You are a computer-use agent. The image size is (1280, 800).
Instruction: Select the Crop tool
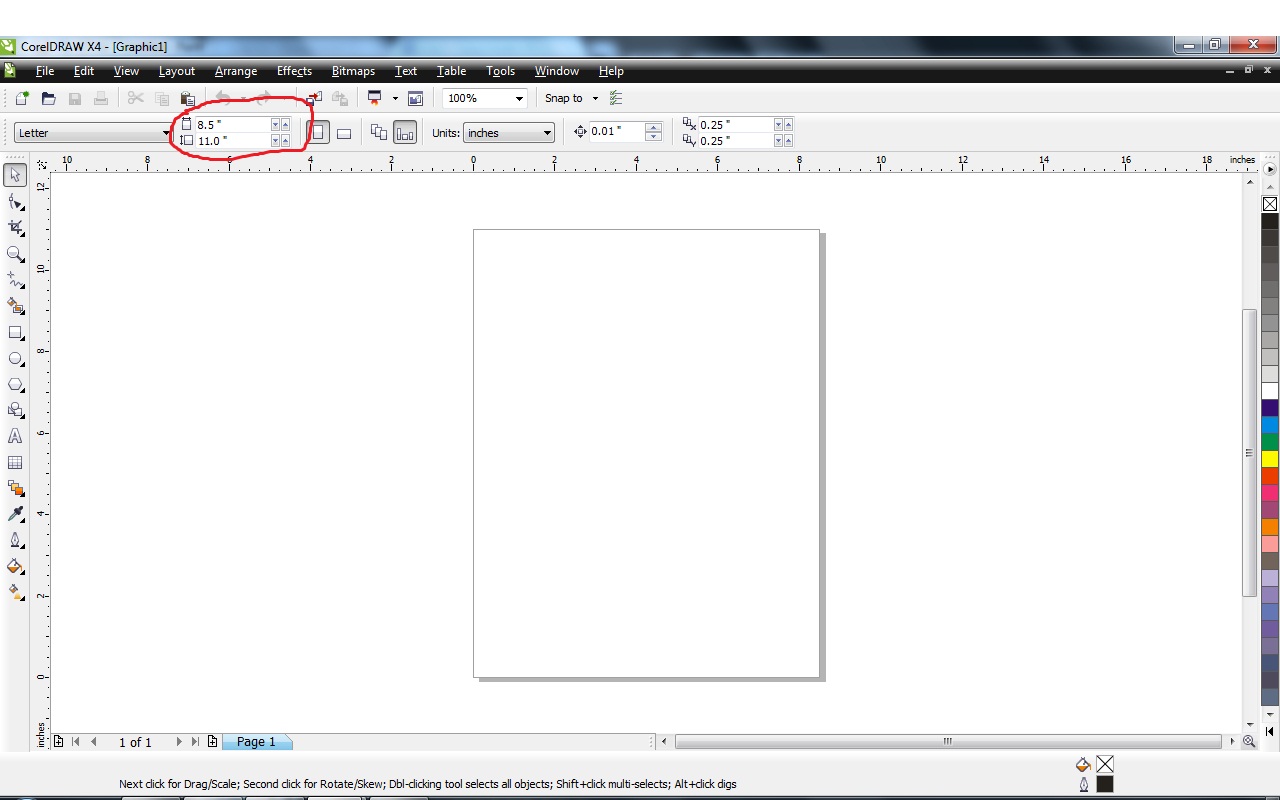point(15,228)
